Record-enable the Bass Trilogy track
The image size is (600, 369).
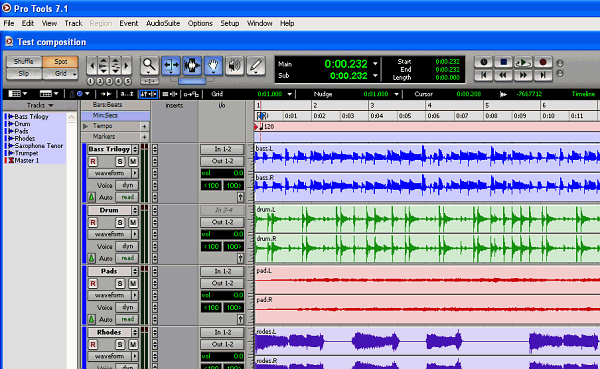coord(93,162)
